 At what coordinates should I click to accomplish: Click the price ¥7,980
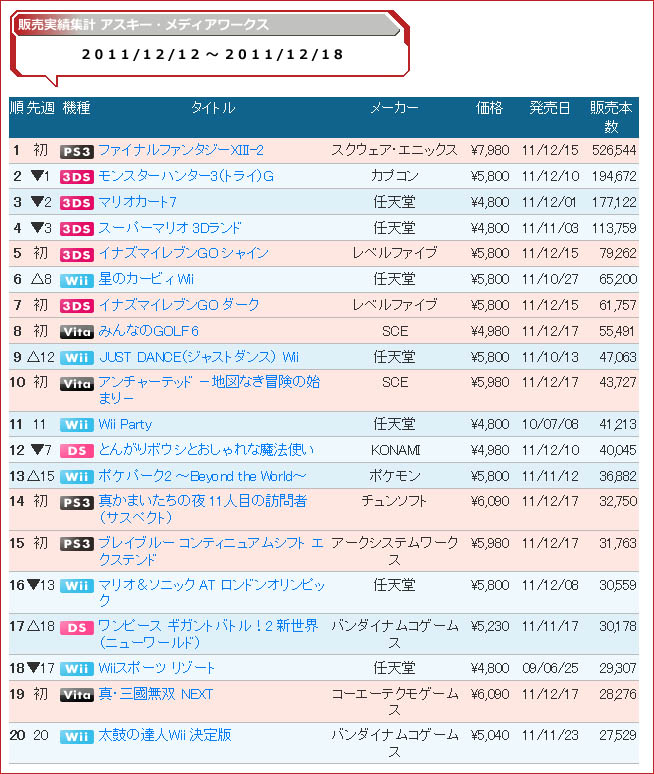(489, 150)
